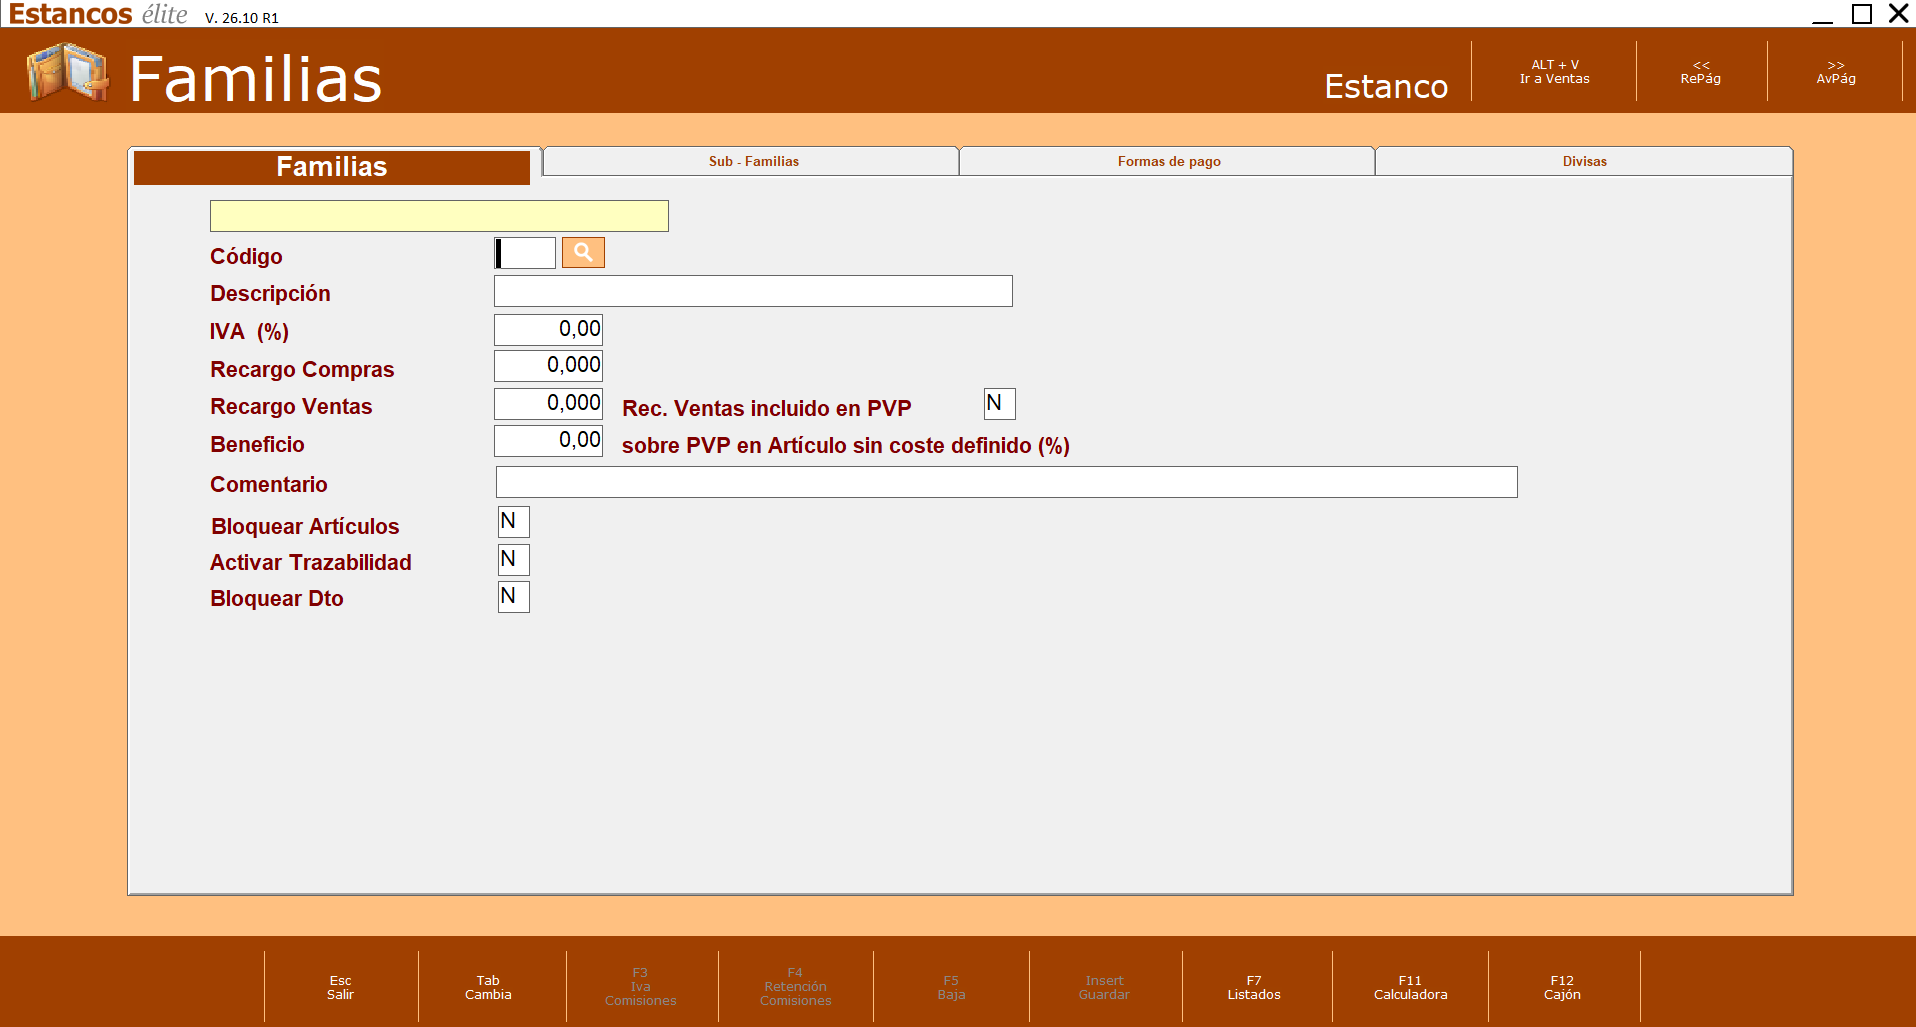Screen dimensions: 1916x1027
Task: Go to next record with AvPág
Action: point(1835,72)
